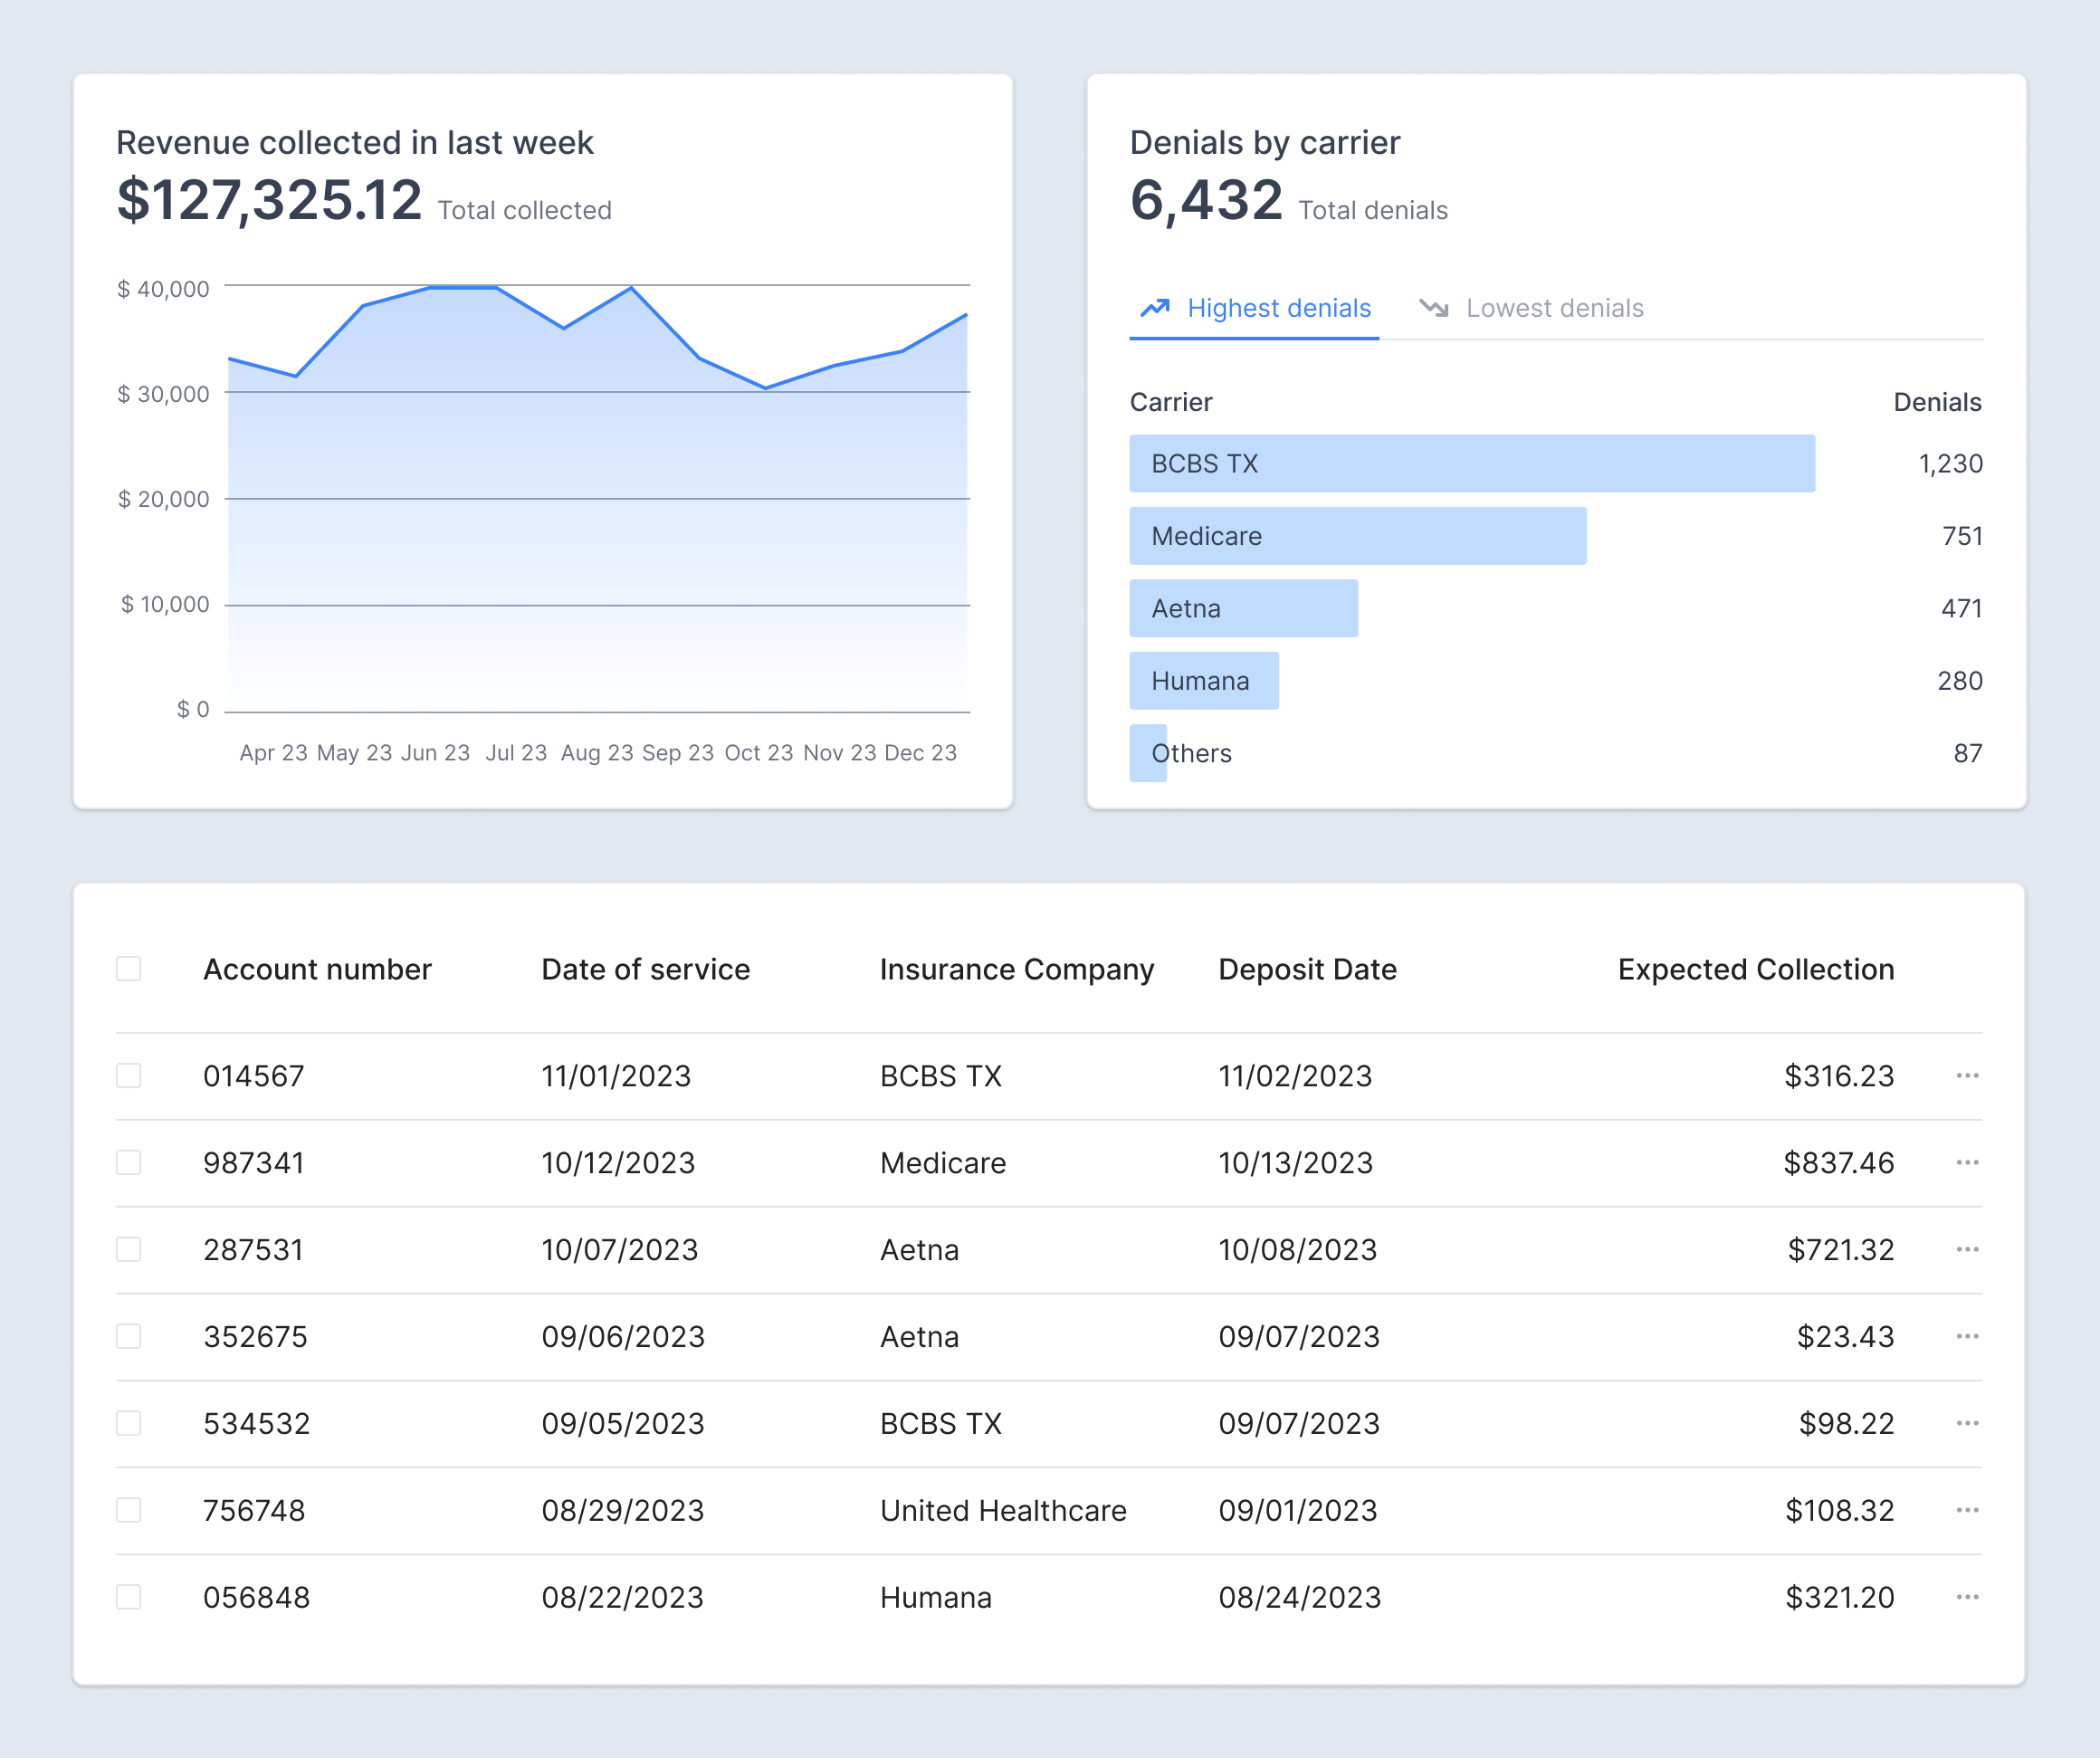2100x1758 pixels.
Task: Click expected collection $837.46
Action: tap(1839, 1163)
